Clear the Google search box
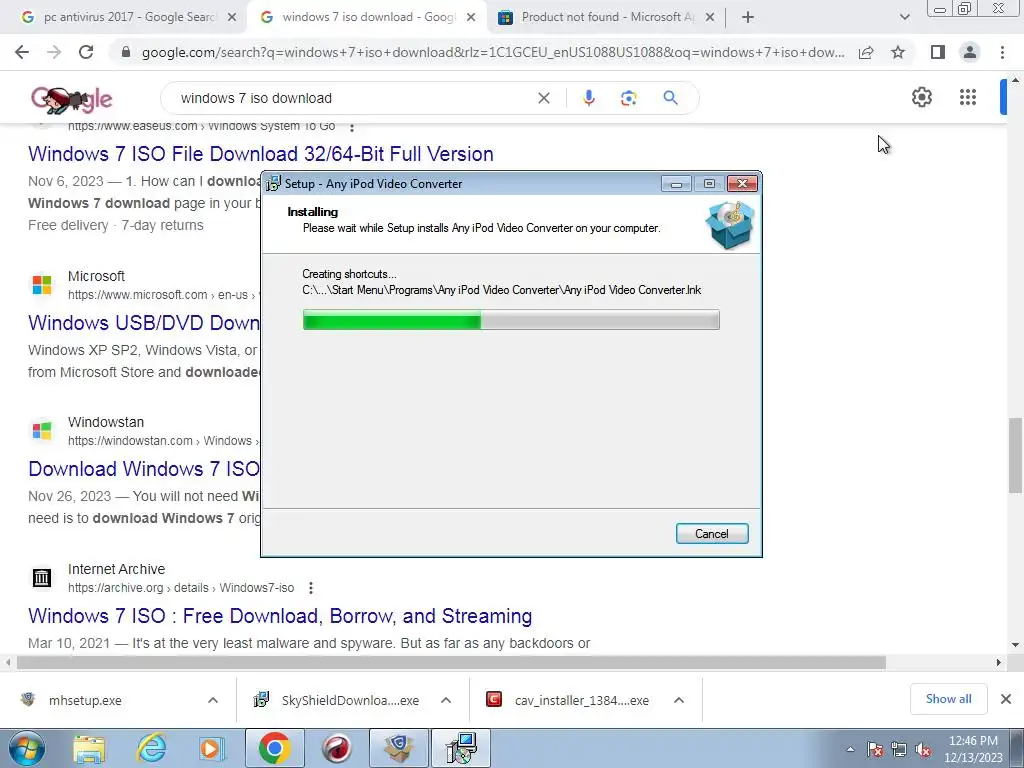Screen dimensions: 1024x768 [x=543, y=98]
